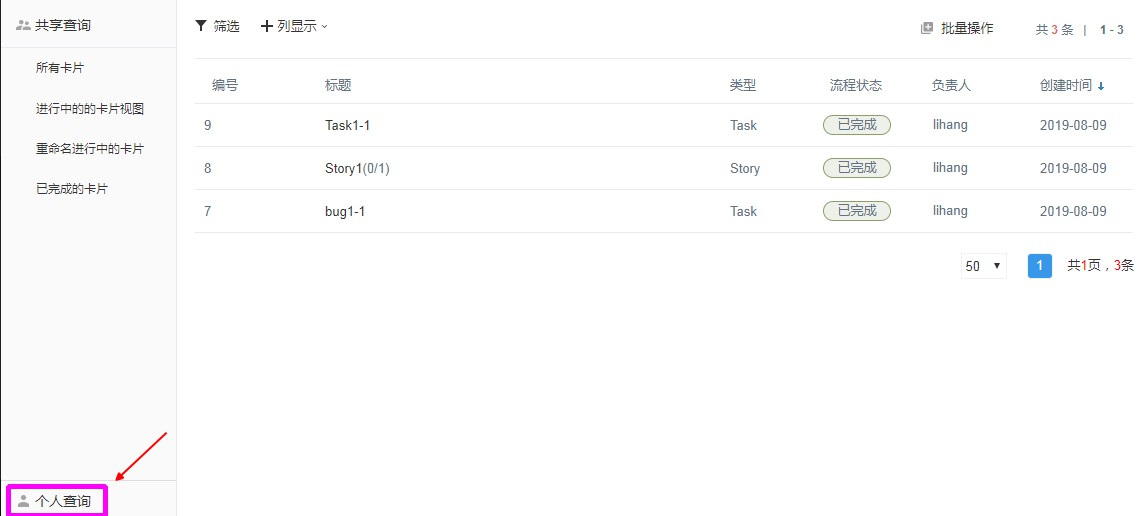1144x516 pixels.
Task: Select 所有卡片 in the sidebar
Action: [60, 68]
